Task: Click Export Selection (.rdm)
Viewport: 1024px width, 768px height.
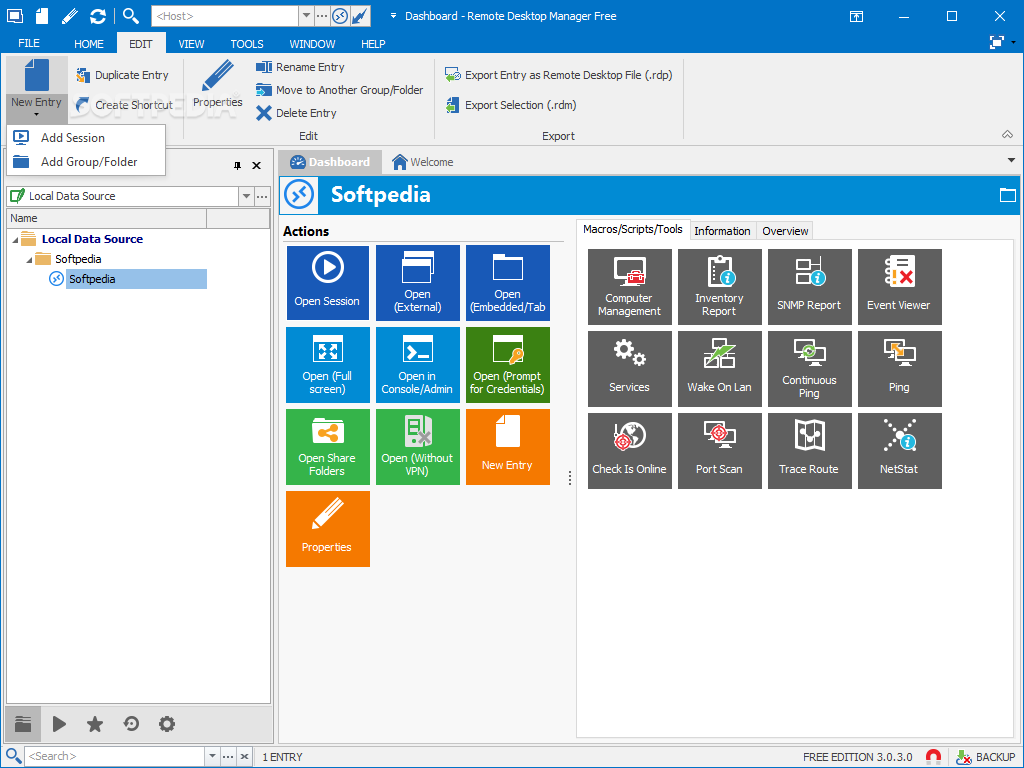Action: pos(511,104)
